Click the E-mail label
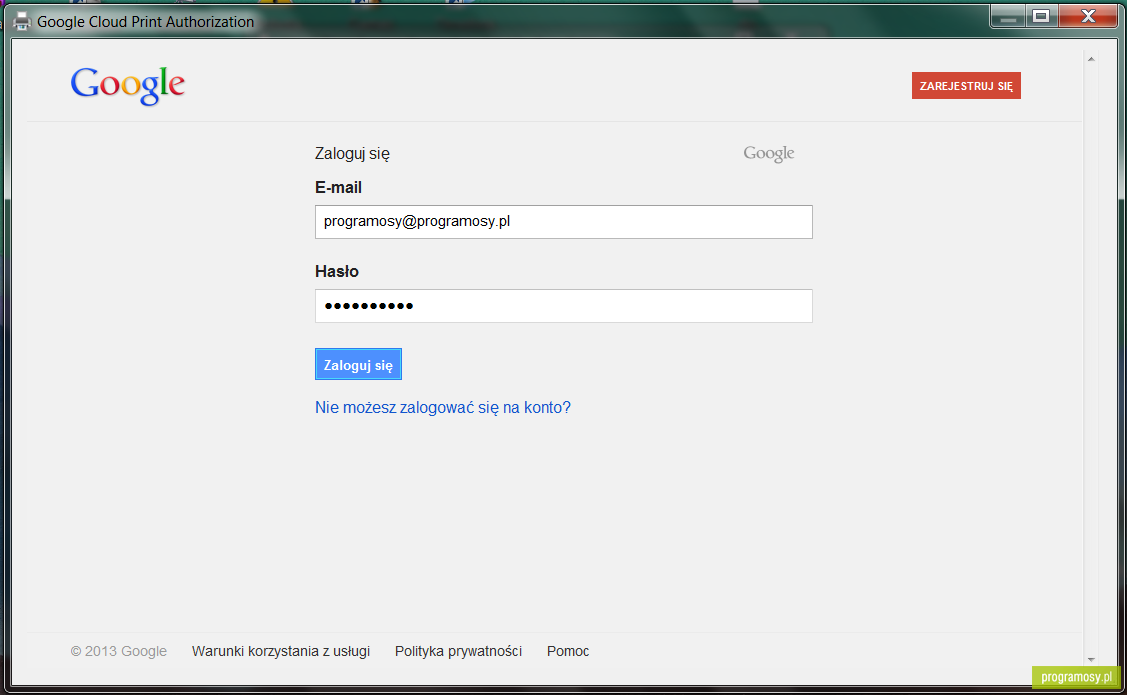 point(338,188)
